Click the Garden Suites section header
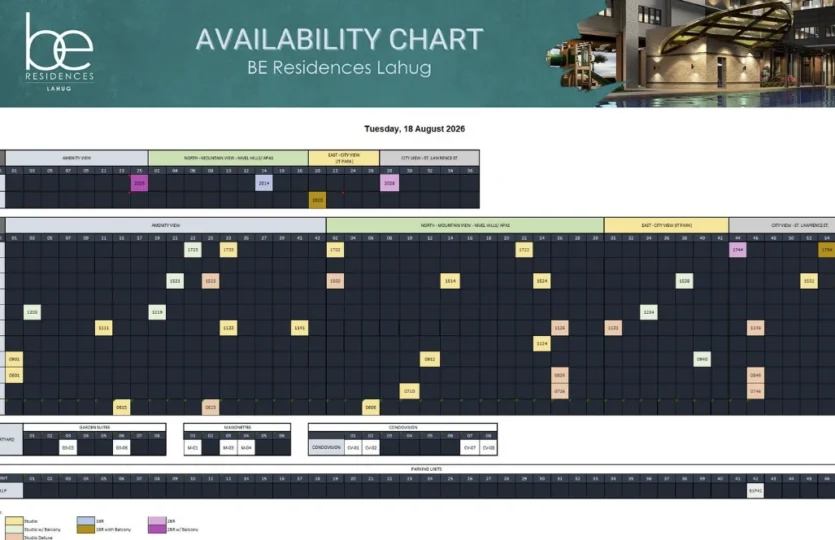835x540 pixels. click(x=95, y=428)
